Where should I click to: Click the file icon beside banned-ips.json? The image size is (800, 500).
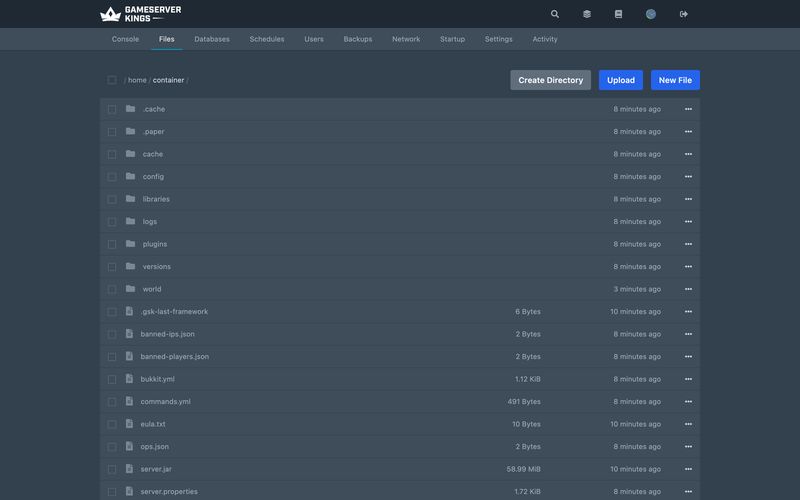point(130,333)
